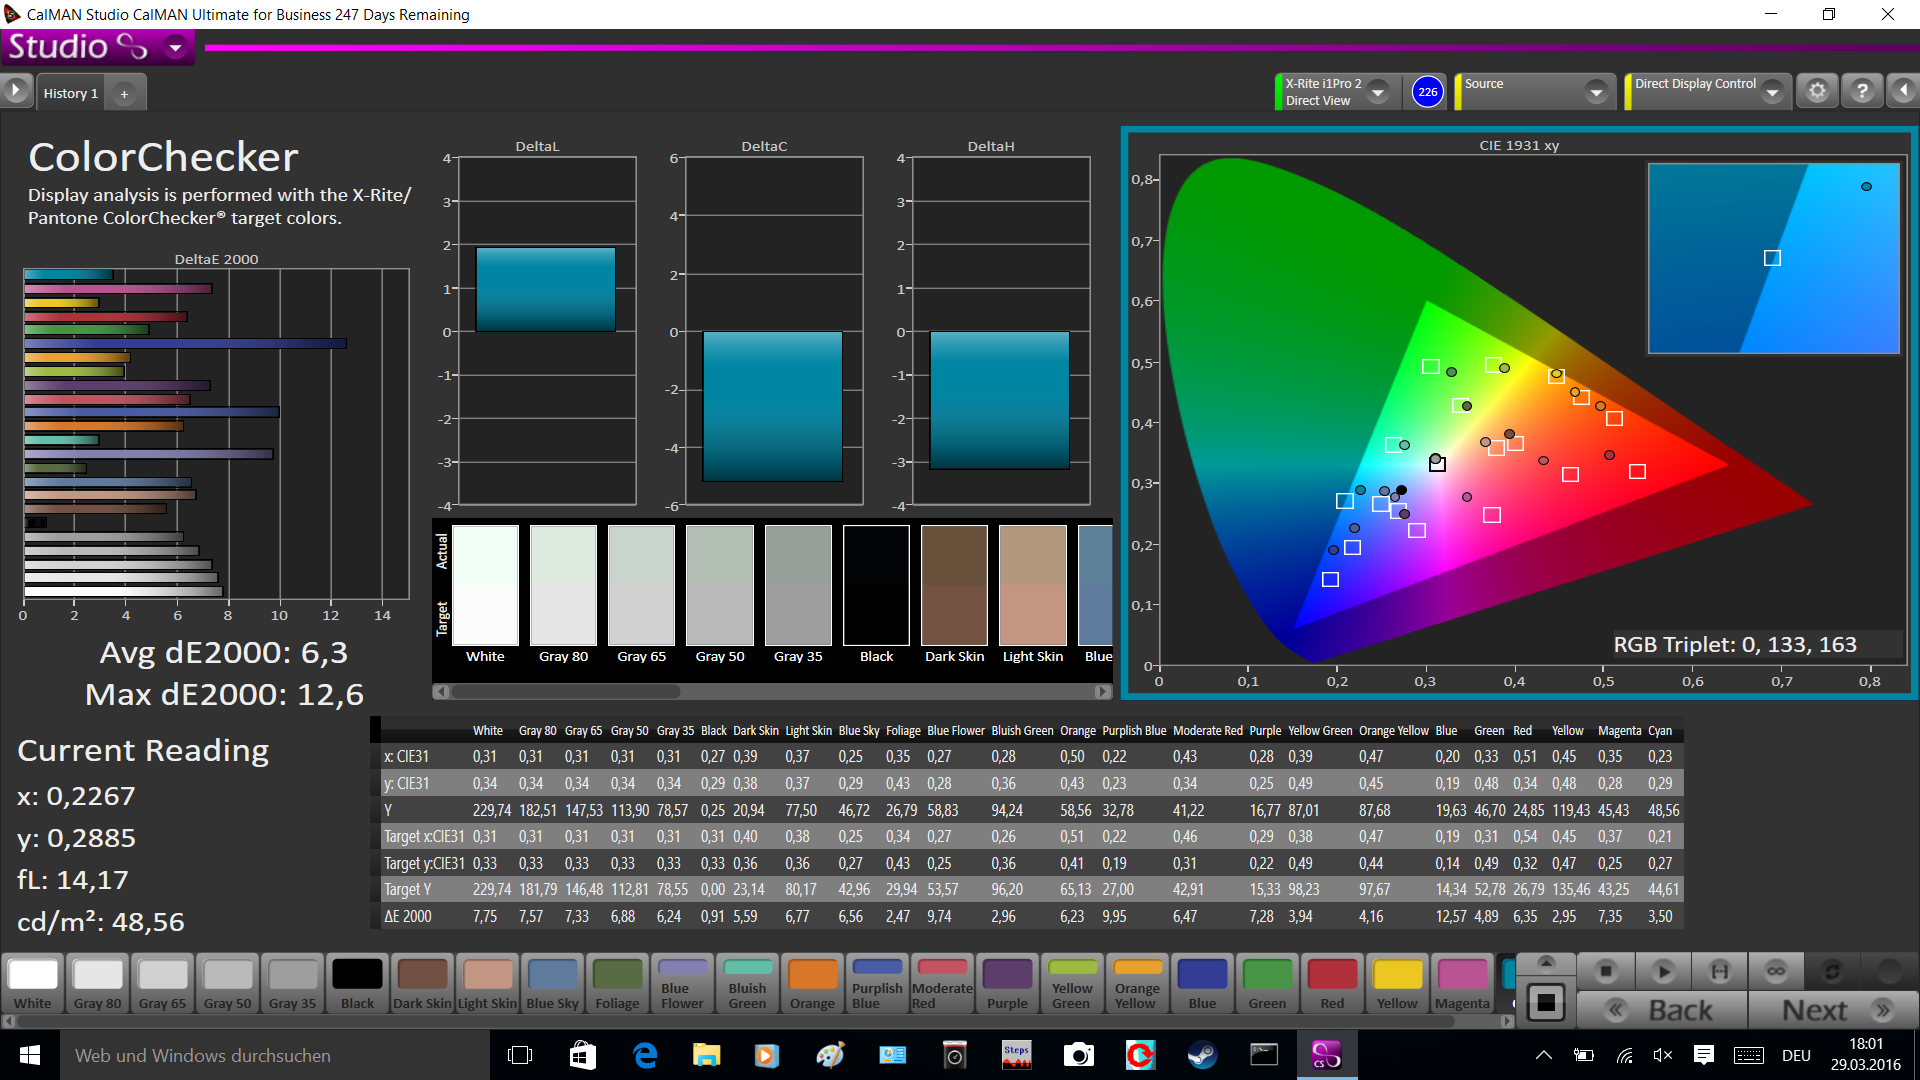Screen dimensions: 1920x1080
Task: Select the Magenta color swatch
Action: point(1462,984)
